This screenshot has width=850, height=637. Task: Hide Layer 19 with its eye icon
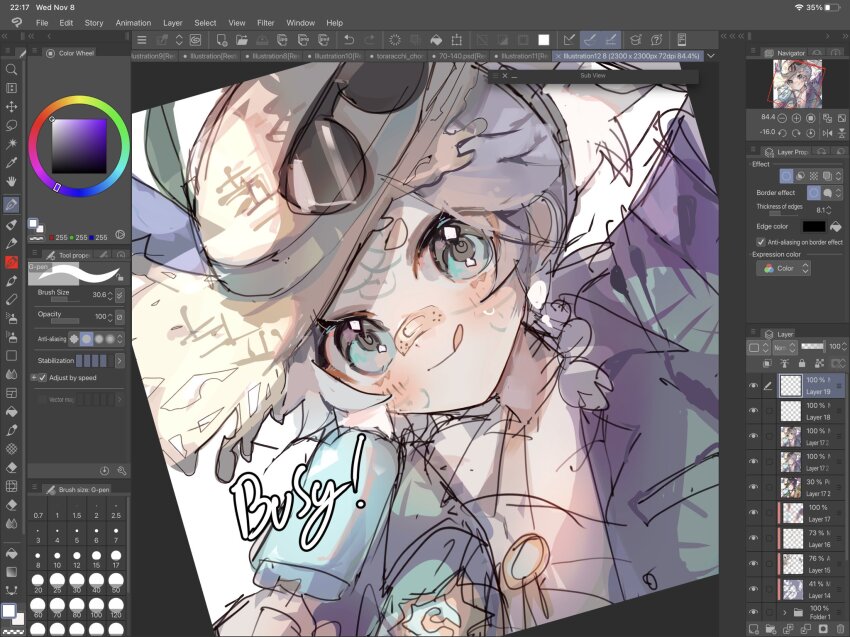[x=753, y=385]
